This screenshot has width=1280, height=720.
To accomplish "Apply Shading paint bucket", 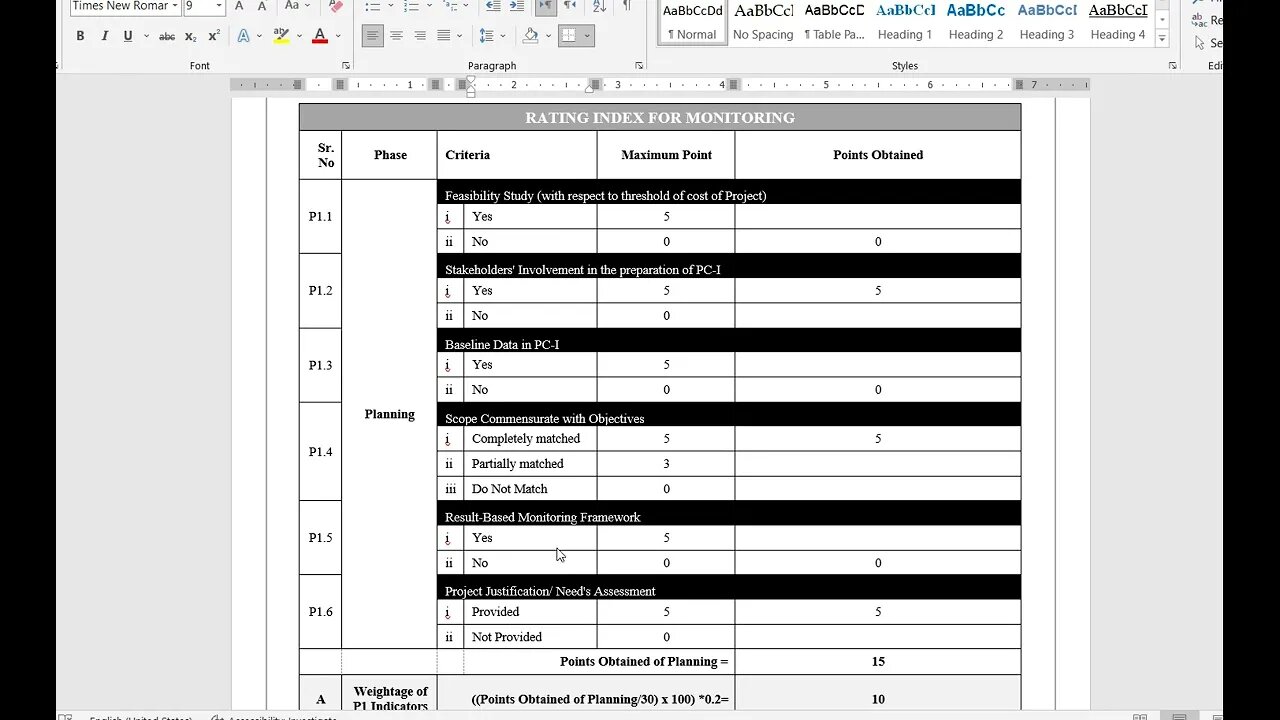I will tap(531, 36).
